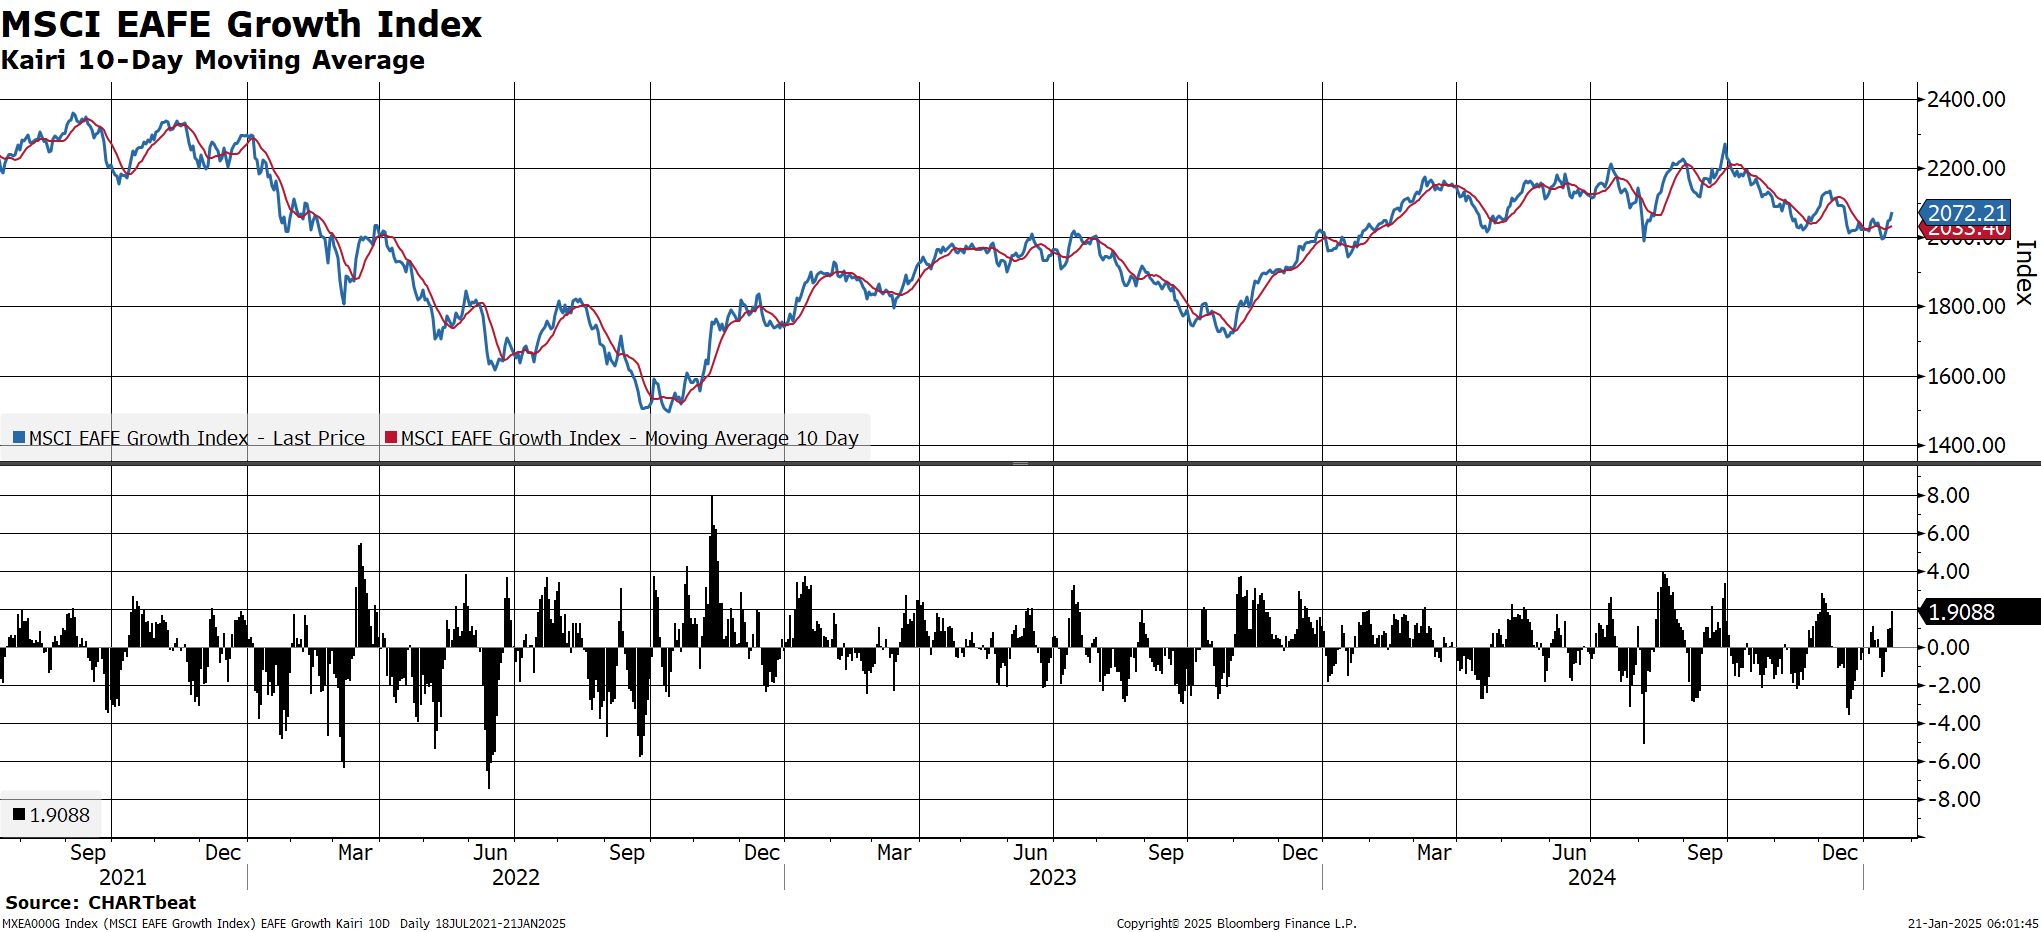
Task: Click the 2200.00 price axis label
Action: [1966, 168]
